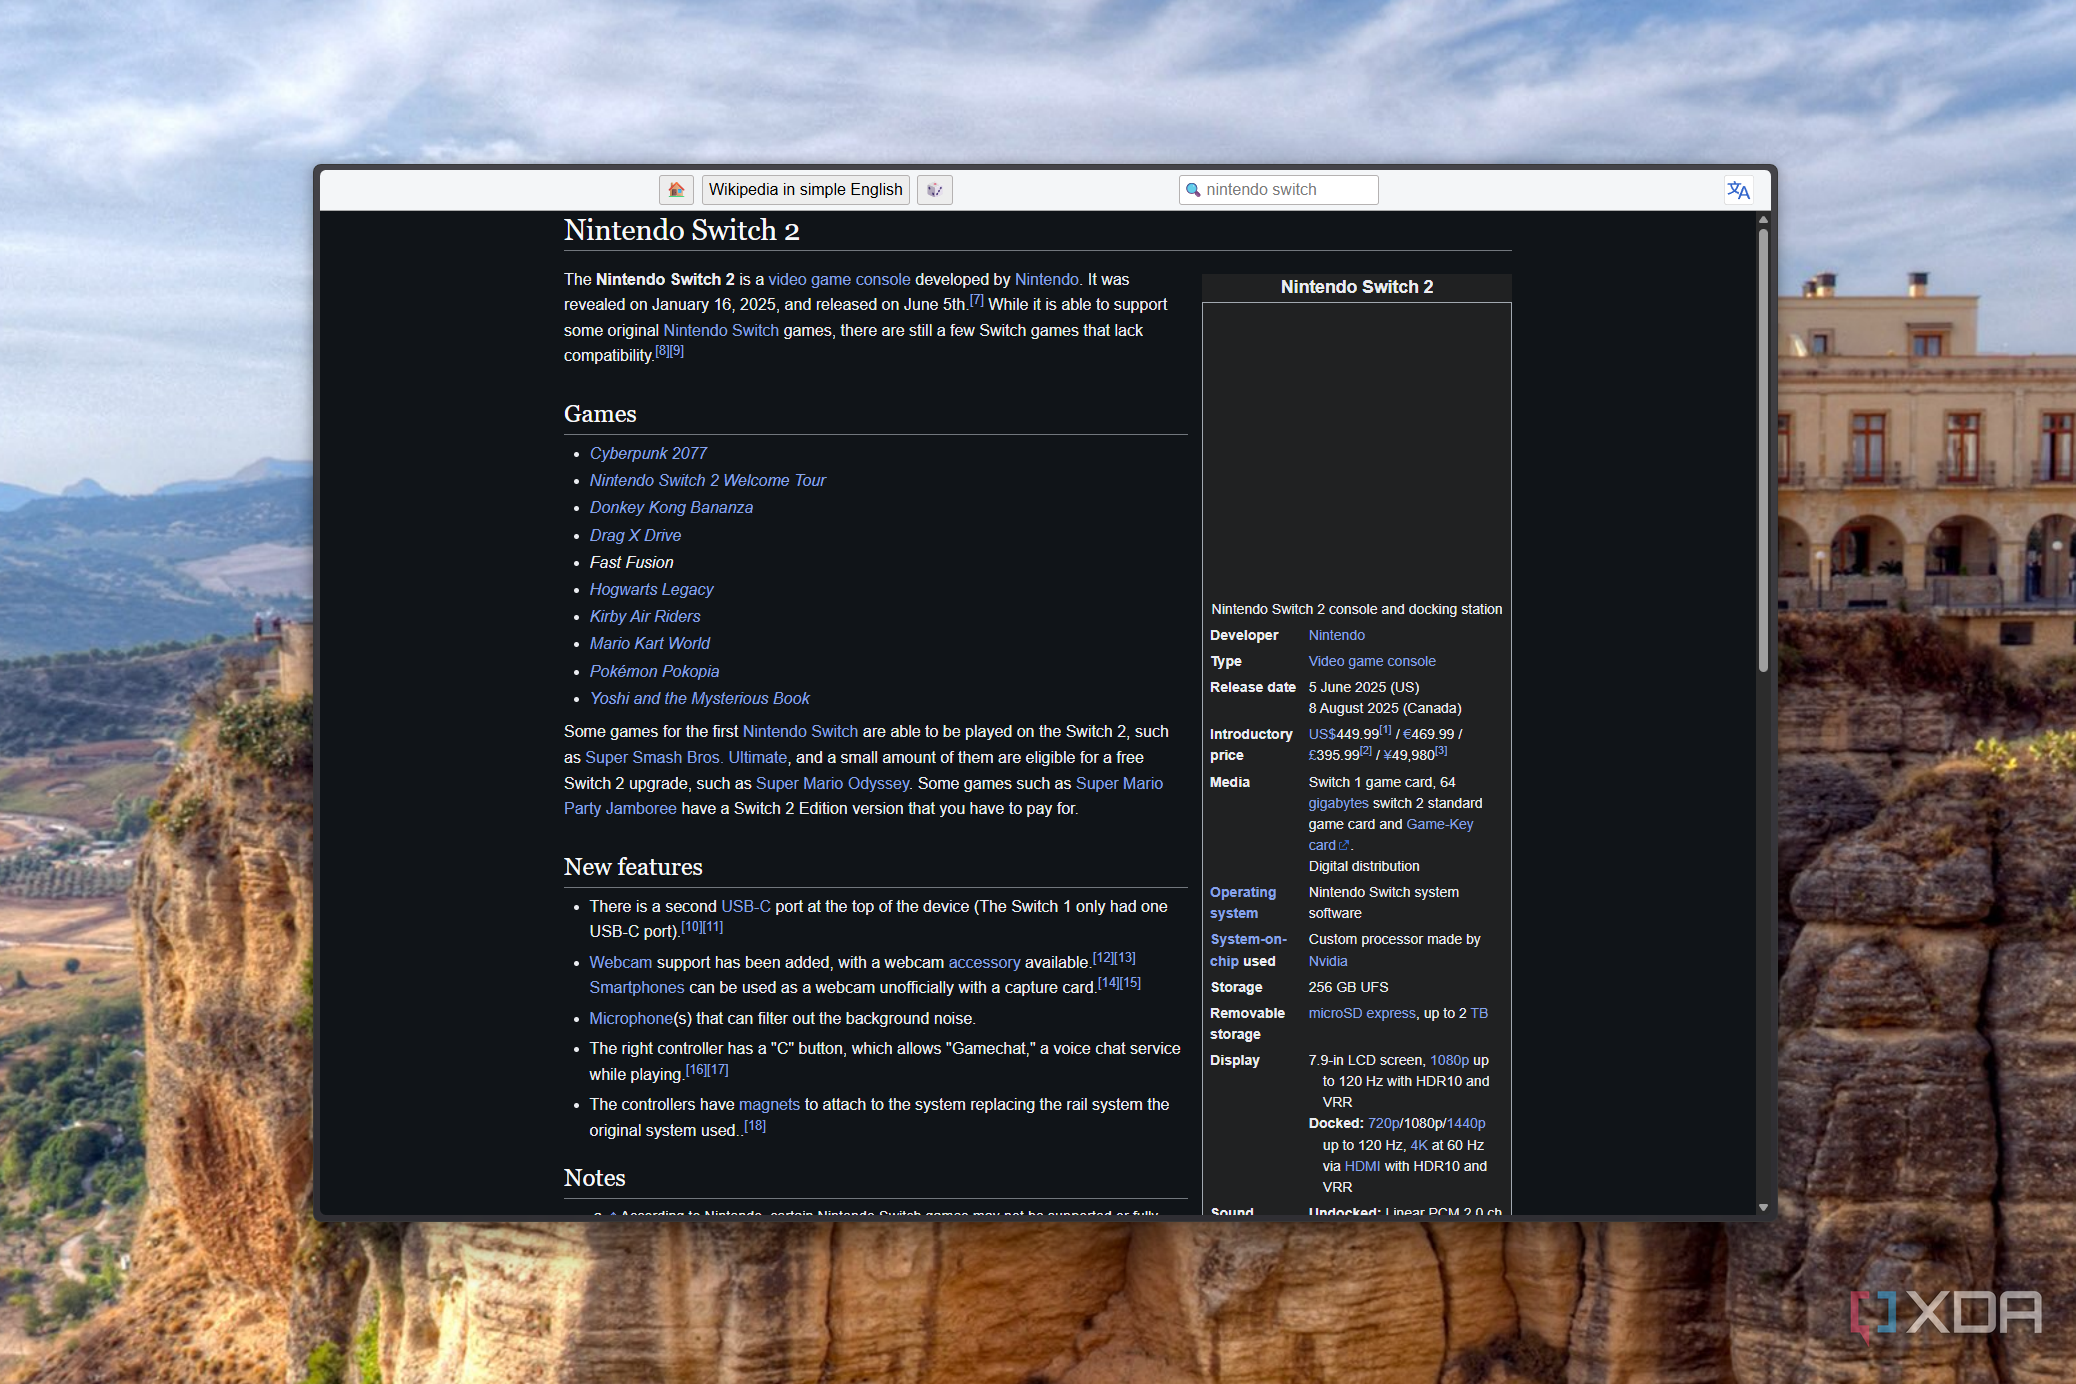Open the 4K link in Display row
2076x1384 pixels.
1418,1145
